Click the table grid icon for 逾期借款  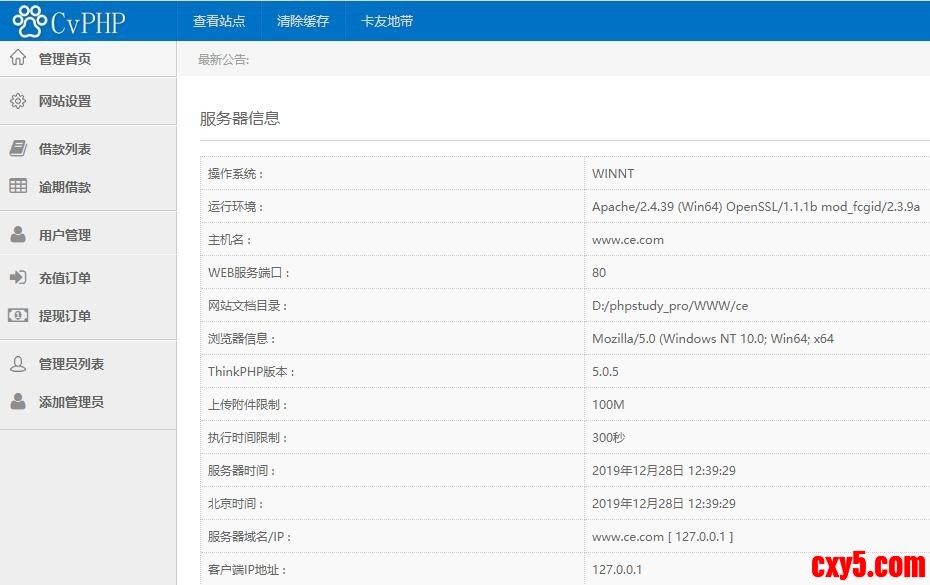coord(18,186)
